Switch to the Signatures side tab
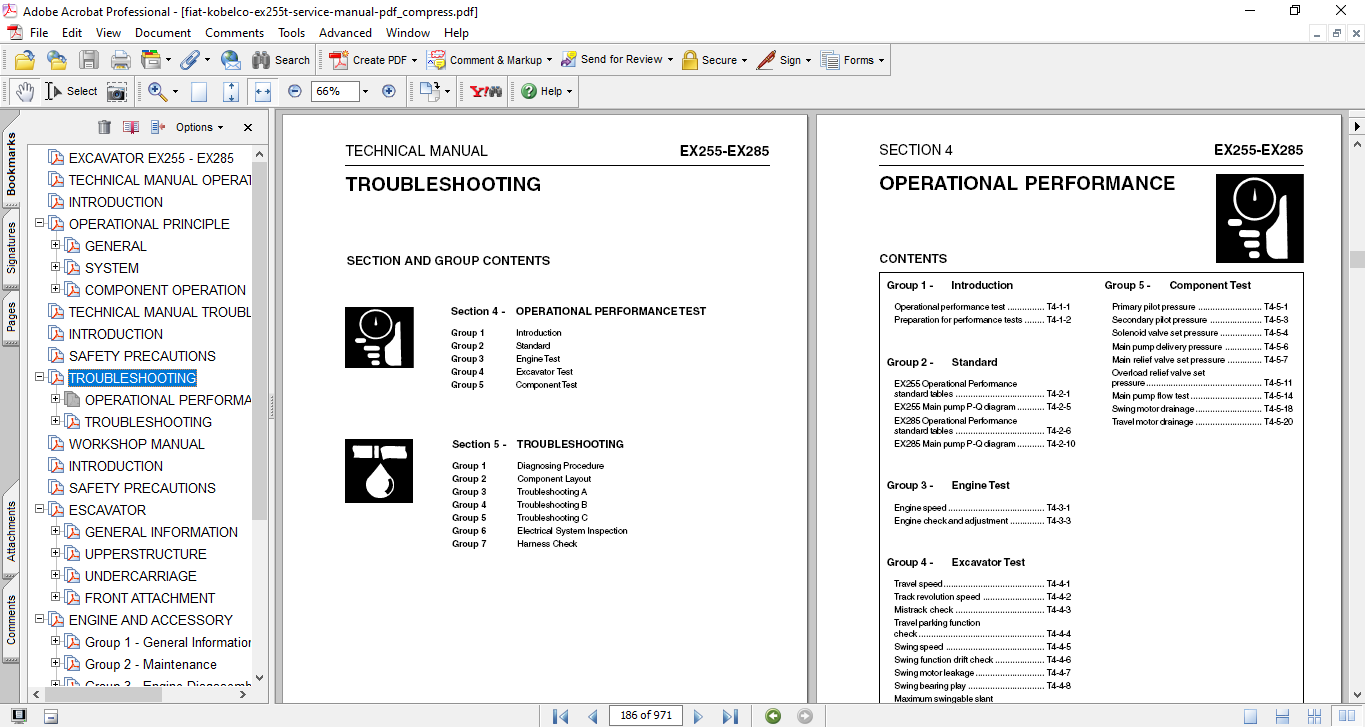 pos(11,247)
